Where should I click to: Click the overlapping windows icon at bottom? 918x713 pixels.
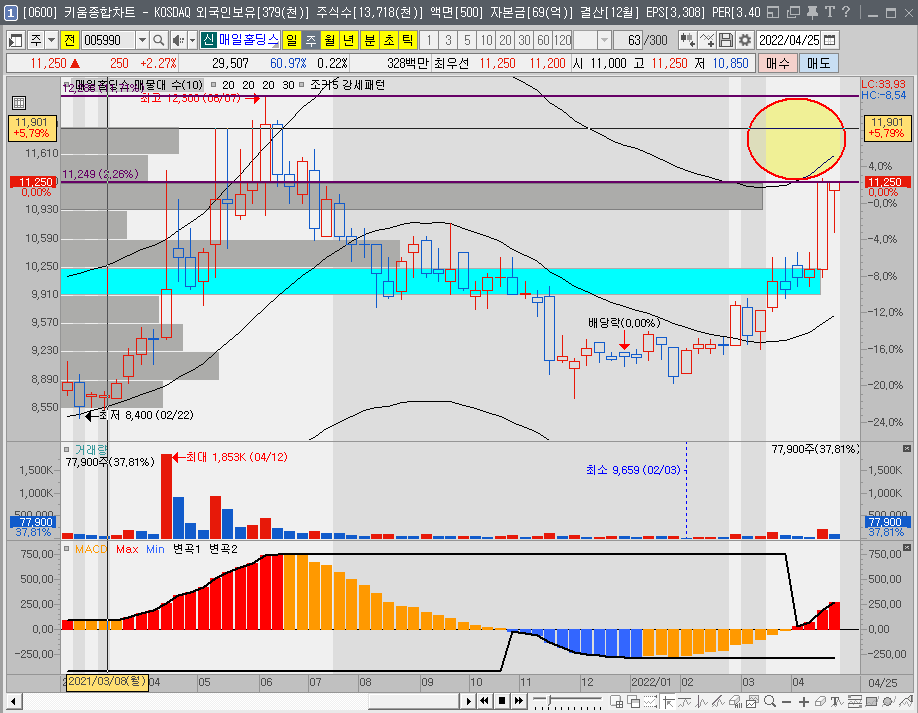pos(633,701)
